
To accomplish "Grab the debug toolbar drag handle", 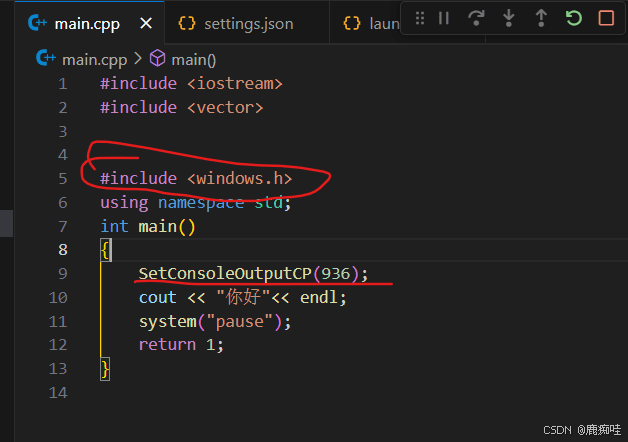I will point(420,18).
